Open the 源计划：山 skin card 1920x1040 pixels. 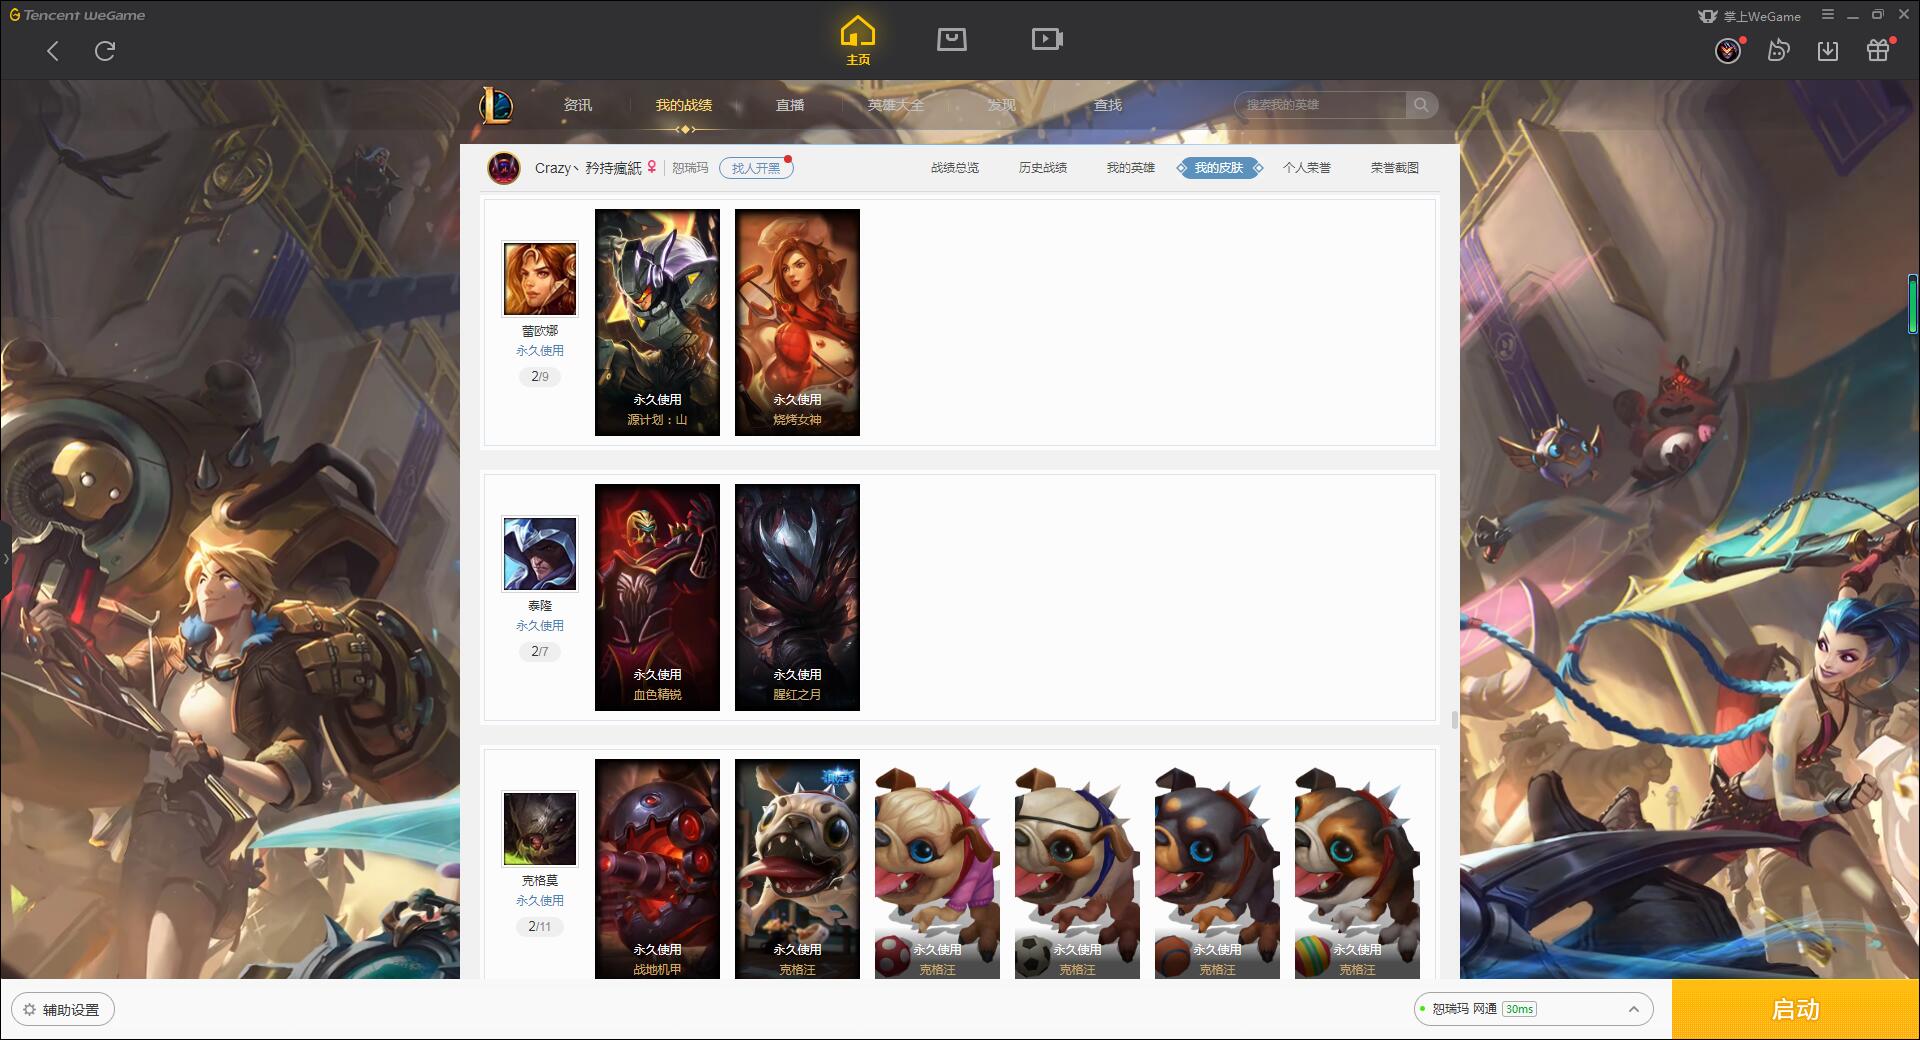(x=657, y=322)
